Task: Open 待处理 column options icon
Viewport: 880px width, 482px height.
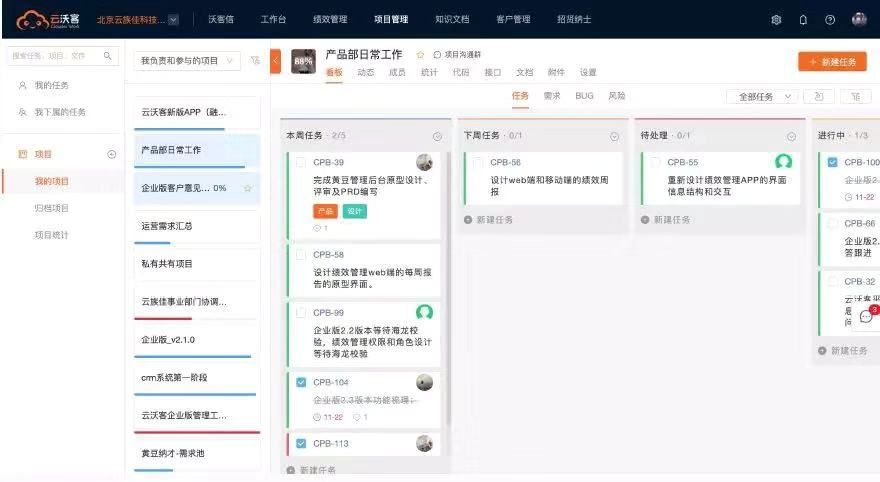Action: click(x=791, y=136)
